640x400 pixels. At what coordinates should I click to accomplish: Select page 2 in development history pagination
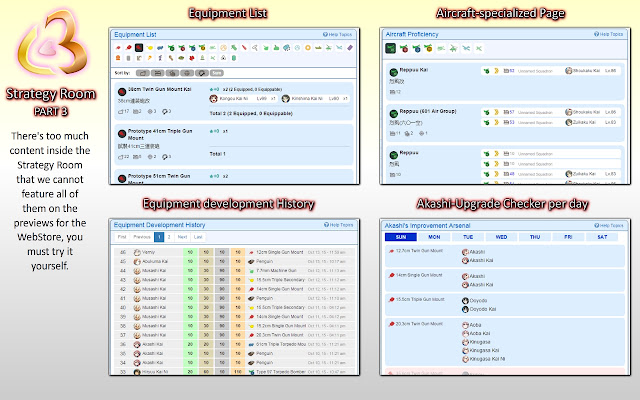tap(169, 237)
